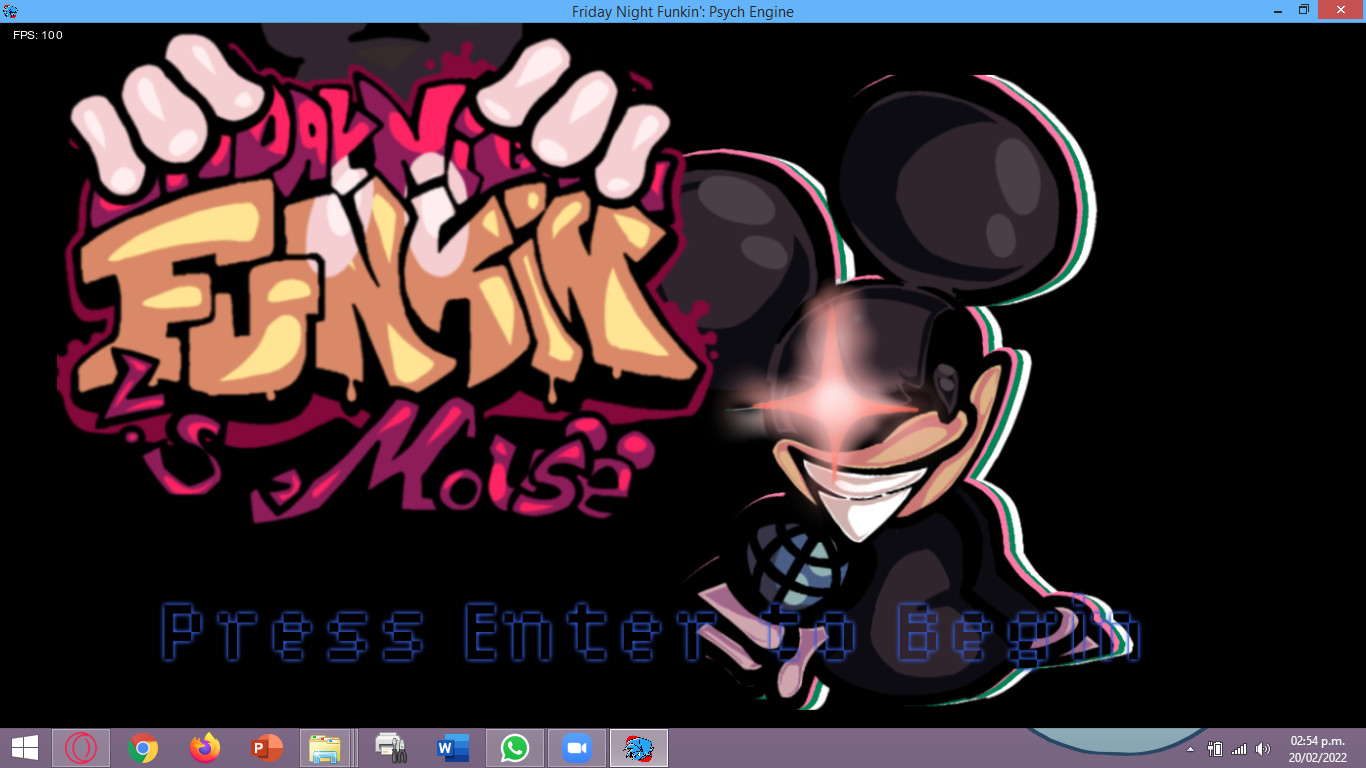
Task: Open the volume control
Action: coord(1262,747)
